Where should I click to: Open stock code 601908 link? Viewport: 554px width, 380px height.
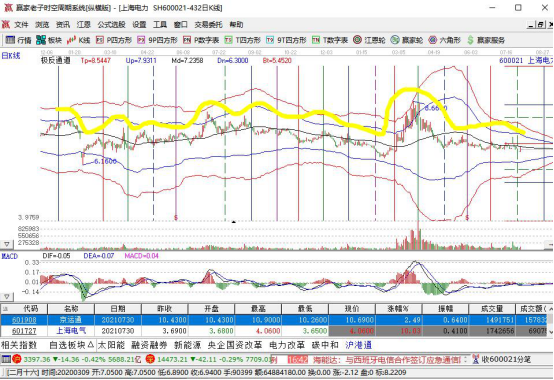24,320
